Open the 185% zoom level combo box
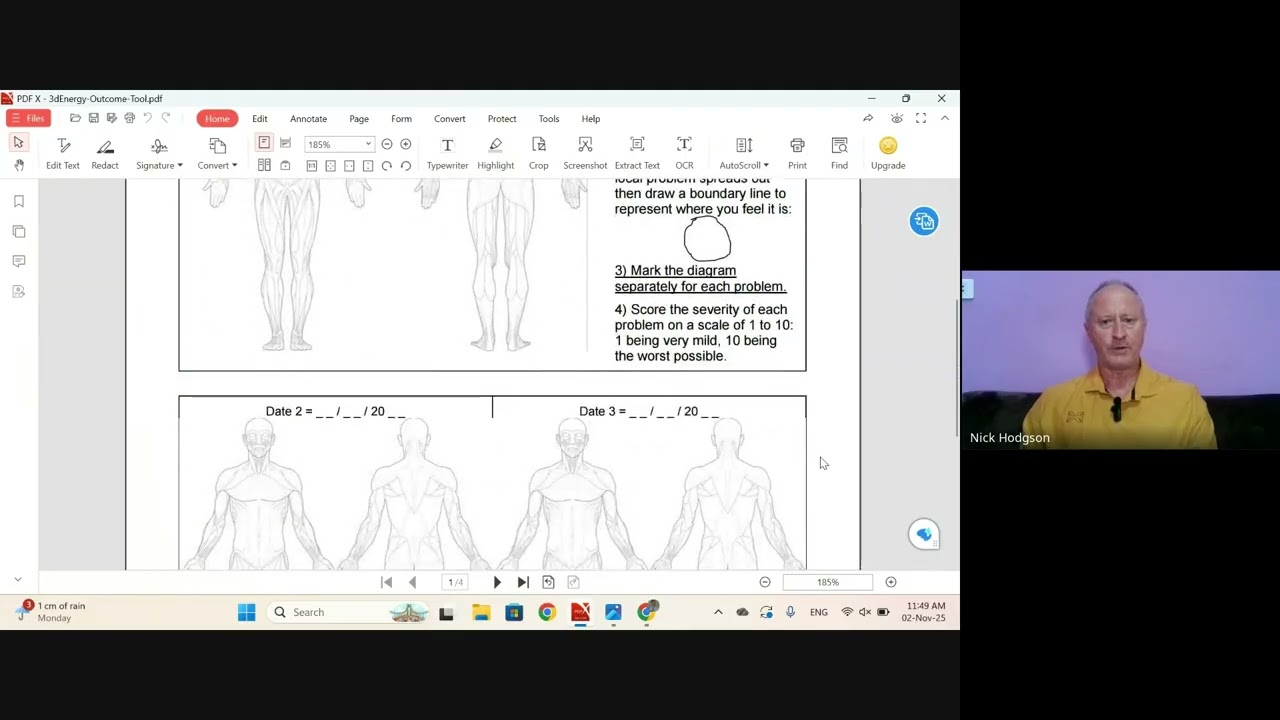 coord(339,145)
